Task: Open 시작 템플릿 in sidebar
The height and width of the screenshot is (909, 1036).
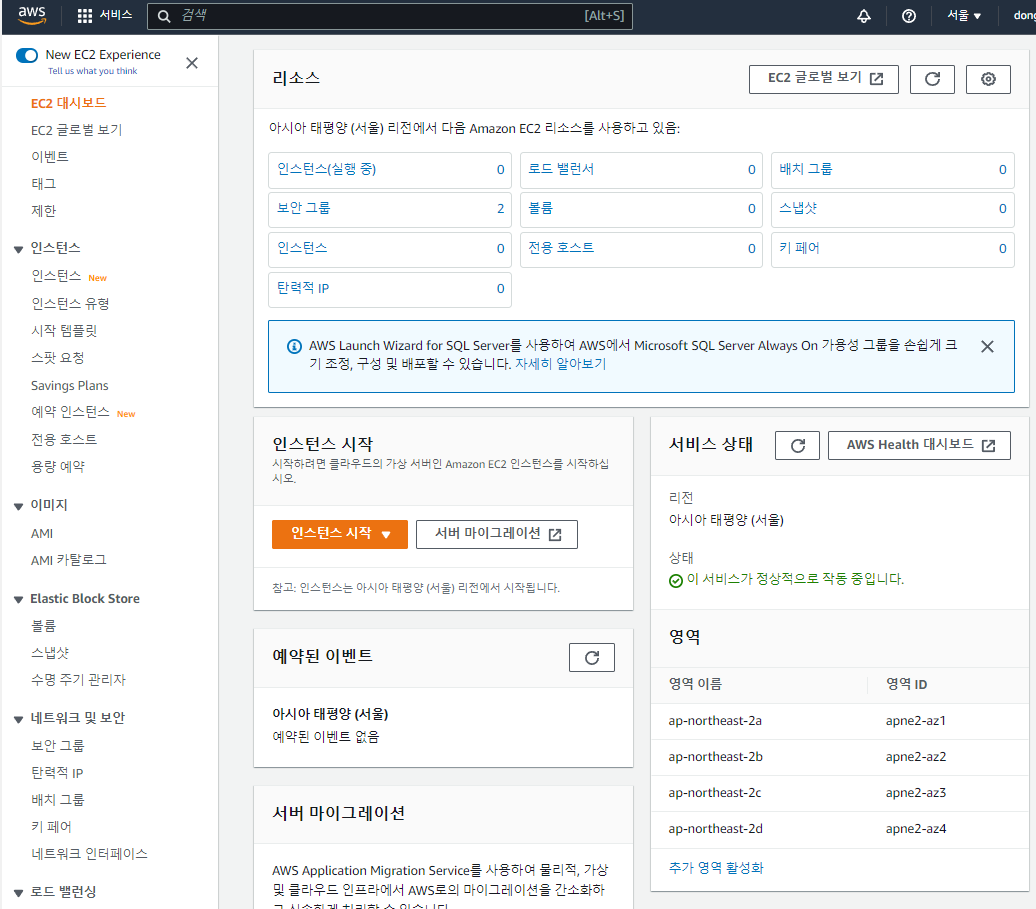Action: 64,331
